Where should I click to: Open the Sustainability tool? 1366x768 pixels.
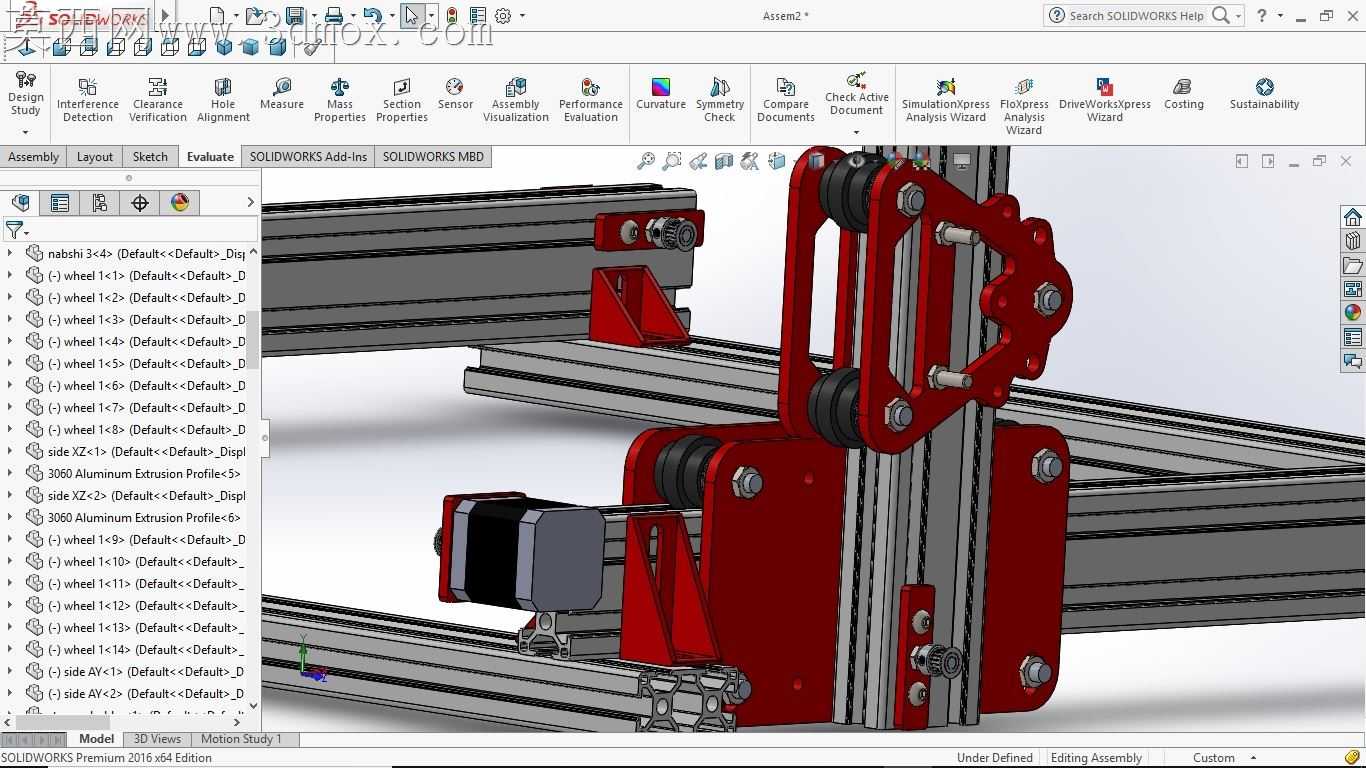pos(1265,94)
